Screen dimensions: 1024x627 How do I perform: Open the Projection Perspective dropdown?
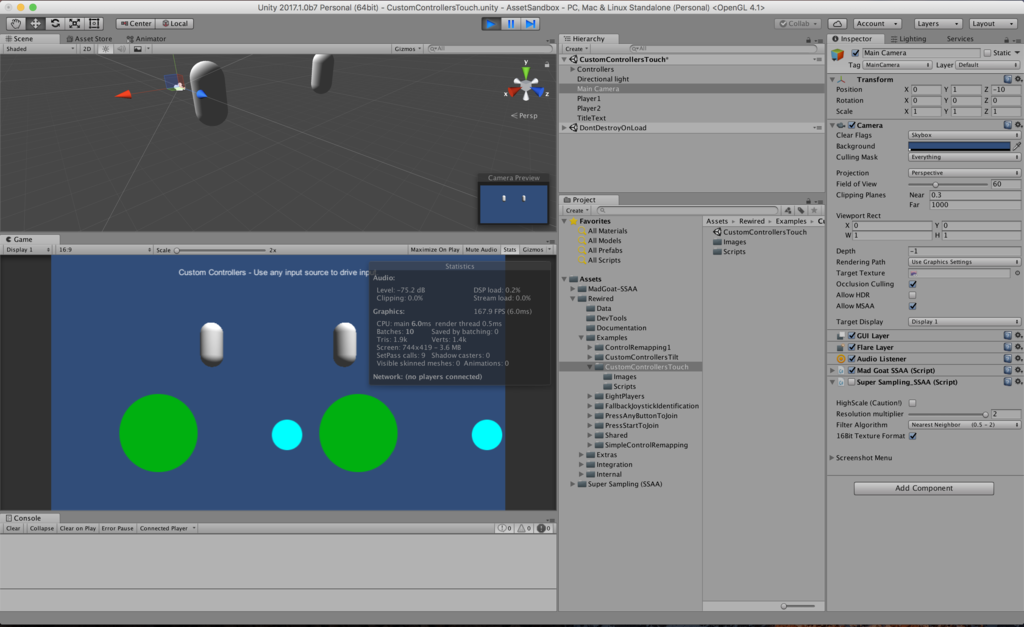964,173
